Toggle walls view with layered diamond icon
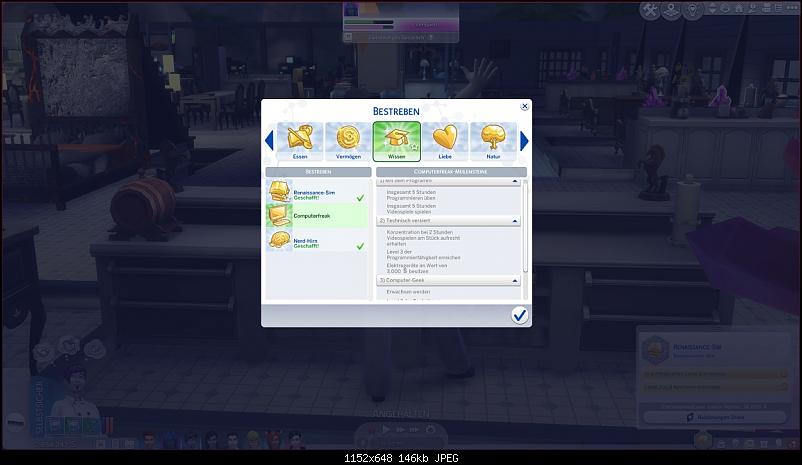Viewport: 802px width, 465px height. click(x=725, y=8)
